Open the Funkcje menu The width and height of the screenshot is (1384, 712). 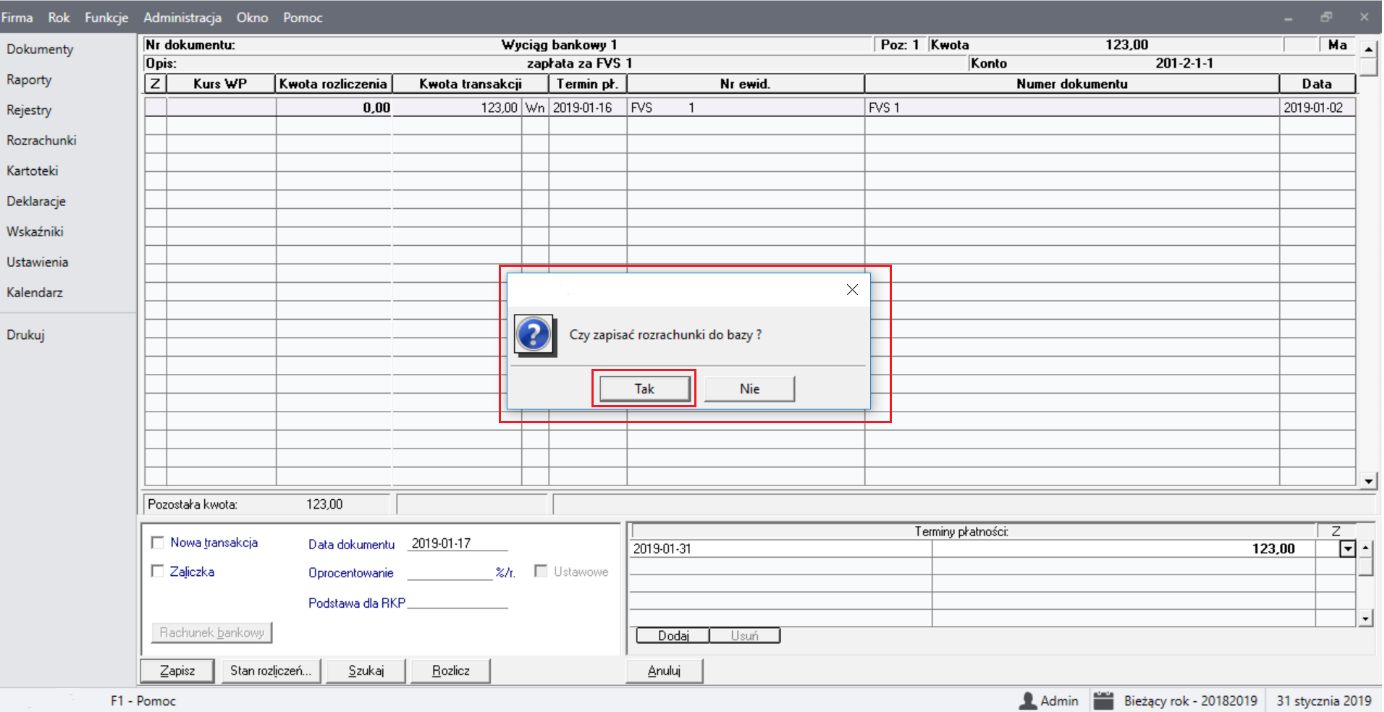click(107, 17)
